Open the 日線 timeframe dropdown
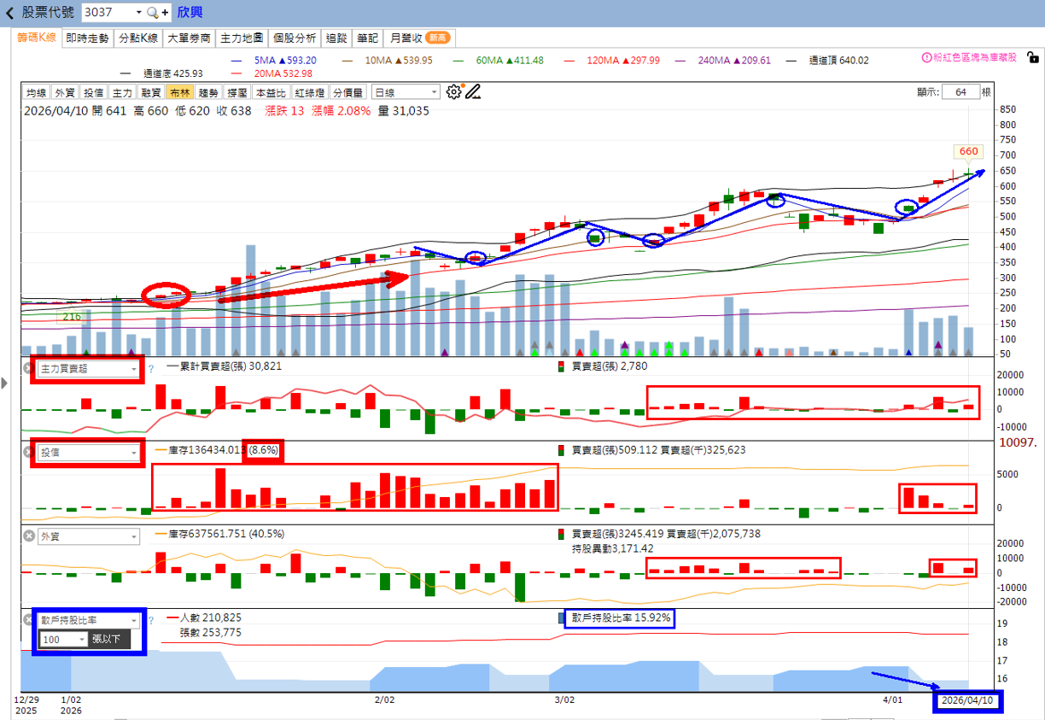This screenshot has width=1045, height=720. (x=405, y=93)
